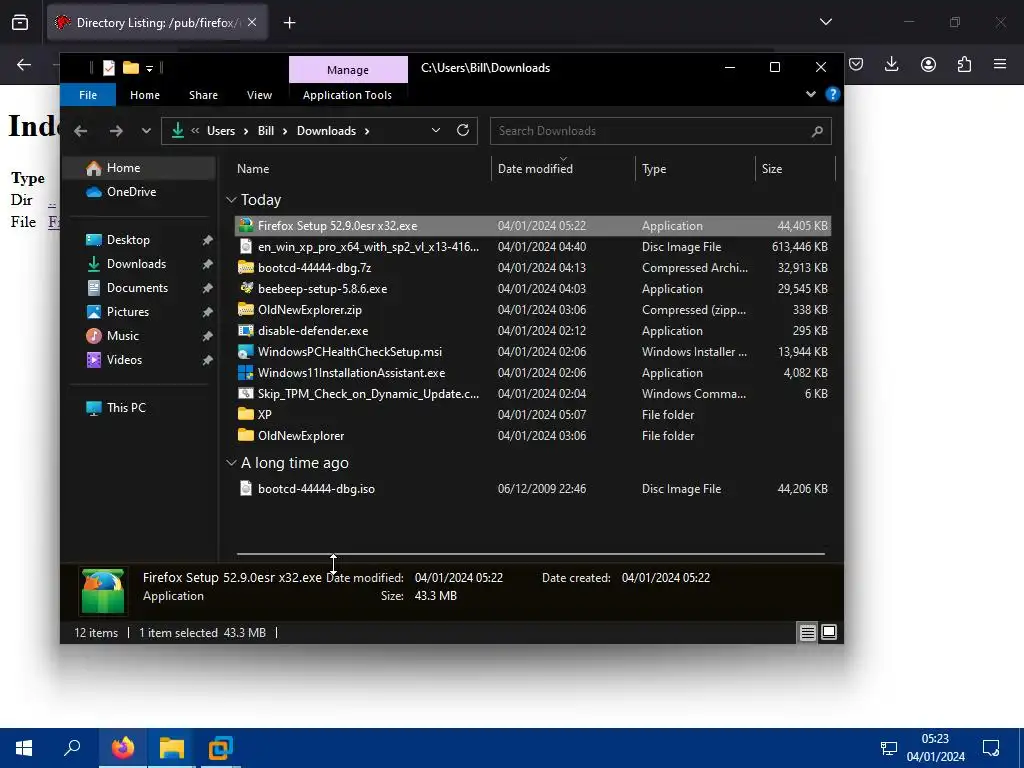Screen dimensions: 1024x768
Task: Open the Application Tools tab
Action: click(347, 95)
